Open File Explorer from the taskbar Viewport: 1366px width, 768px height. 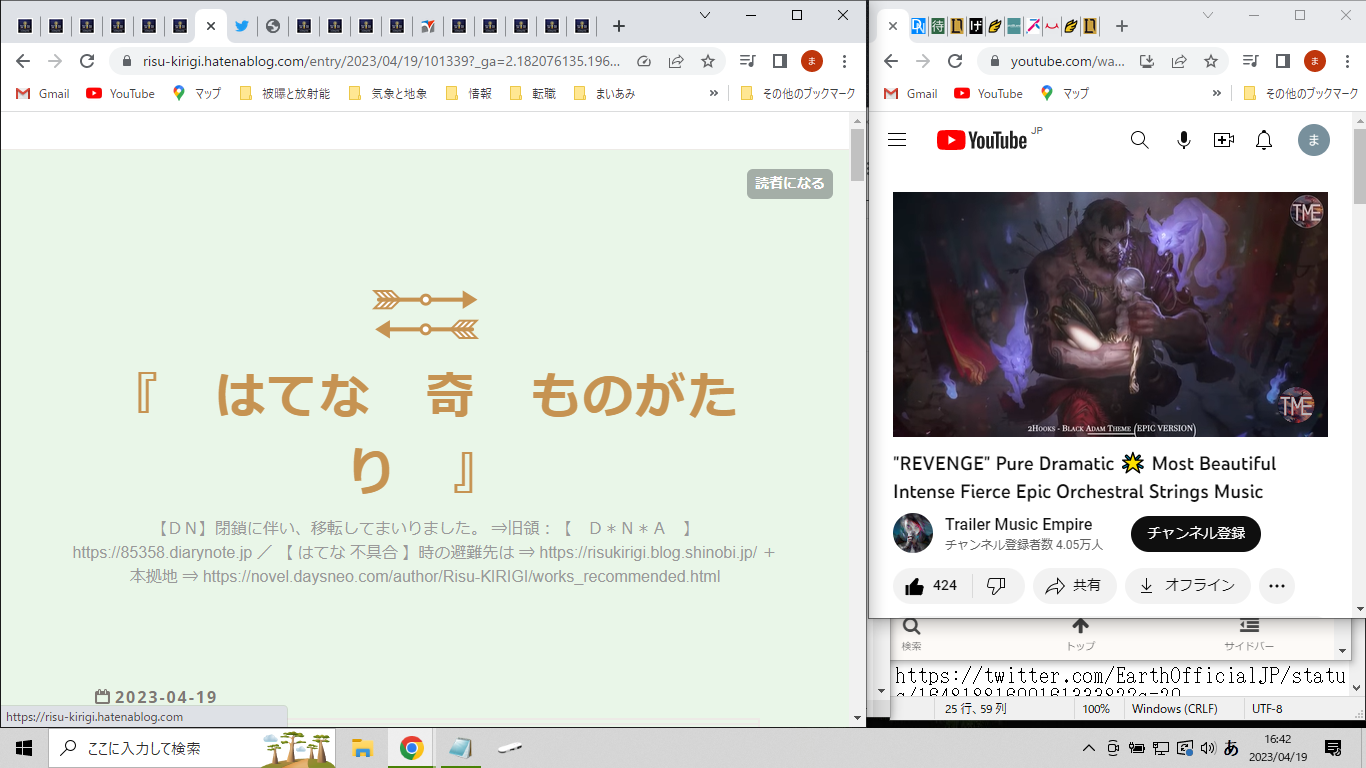click(362, 748)
